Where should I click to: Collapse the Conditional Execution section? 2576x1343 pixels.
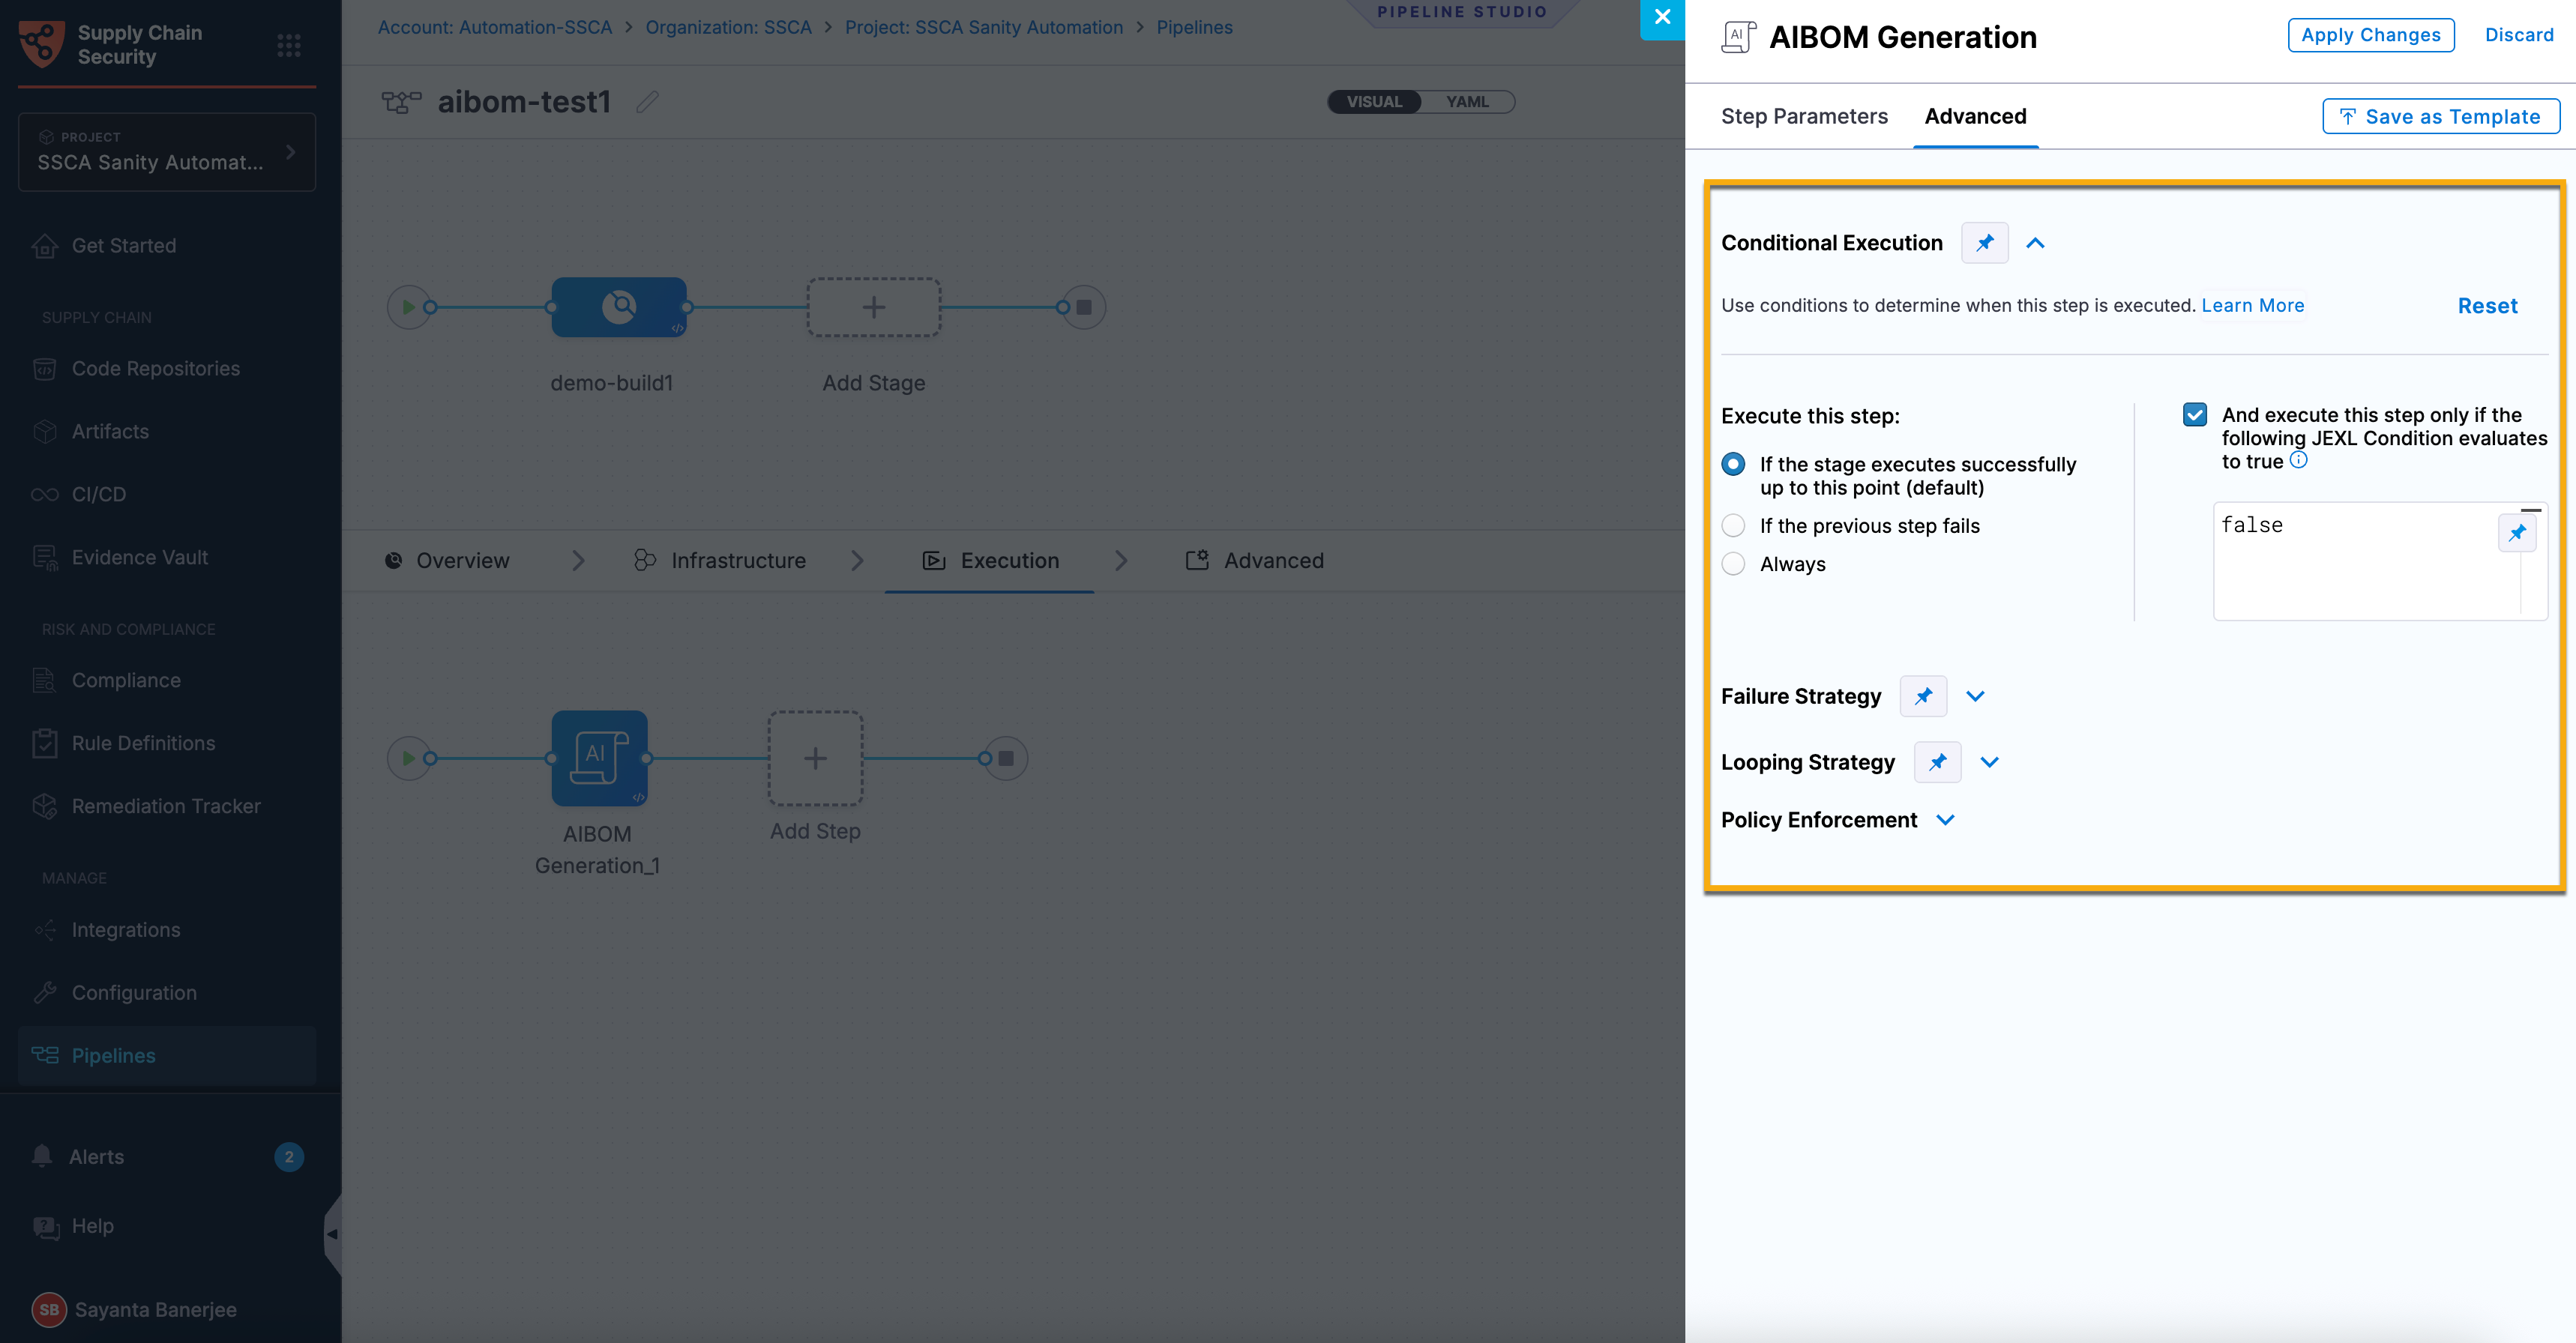pyautogui.click(x=2035, y=243)
